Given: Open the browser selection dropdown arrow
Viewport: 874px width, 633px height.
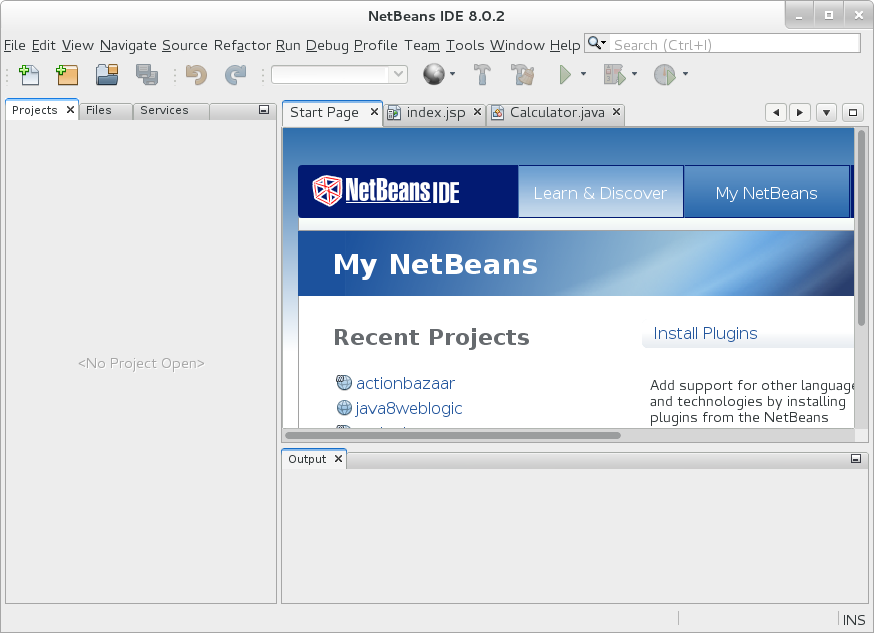Looking at the screenshot, I should point(452,74).
